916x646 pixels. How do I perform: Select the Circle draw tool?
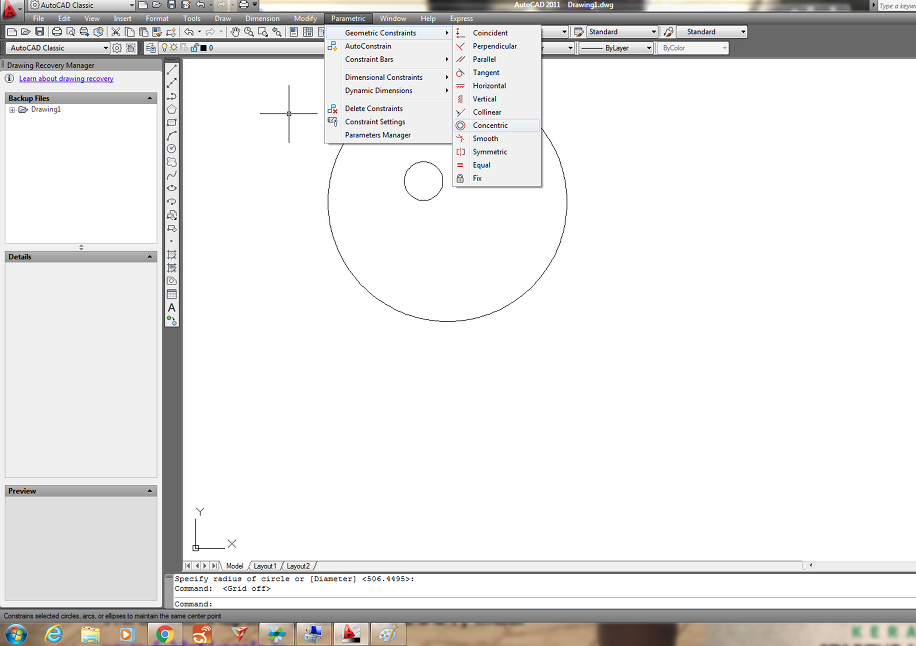(x=172, y=149)
